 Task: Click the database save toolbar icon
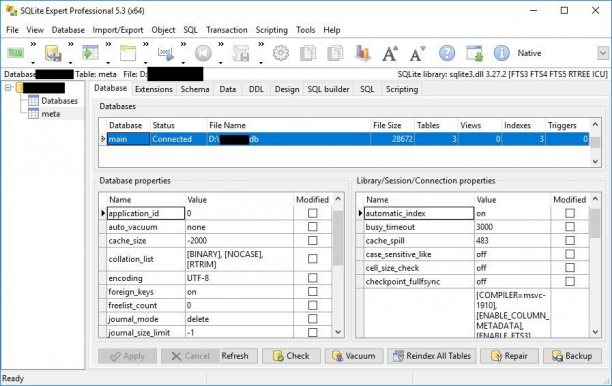(53, 53)
